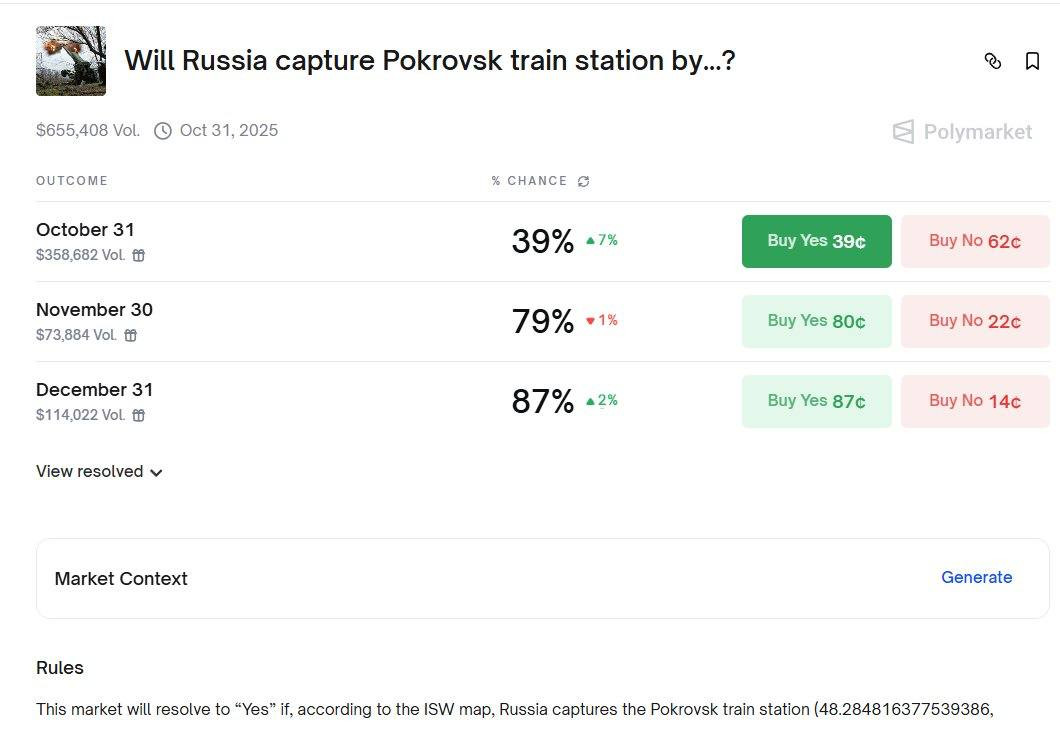Buy No at 22¢ for November 30
This screenshot has width=1060, height=731.
click(x=974, y=321)
